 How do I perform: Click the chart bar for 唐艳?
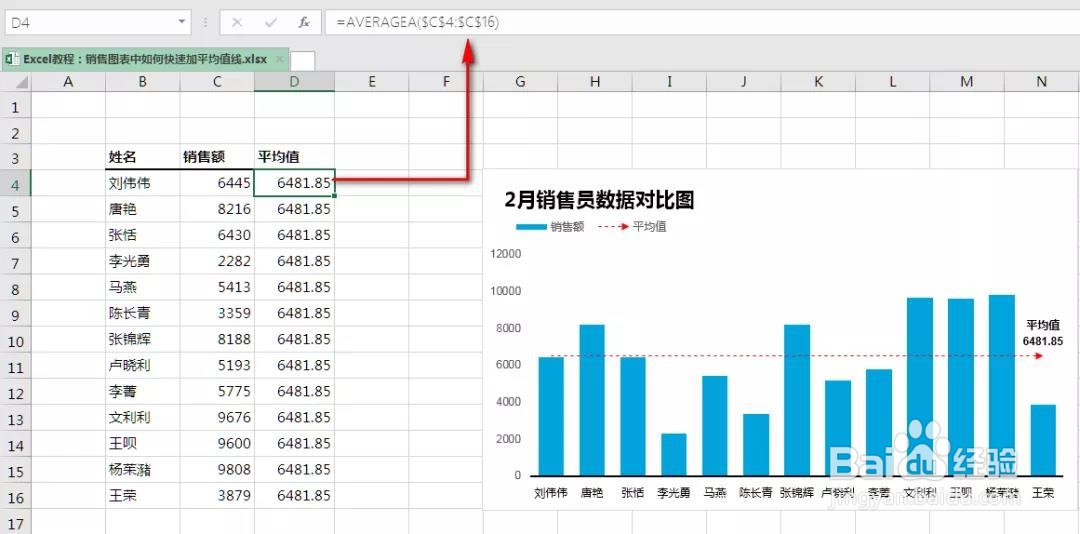pyautogui.click(x=592, y=400)
